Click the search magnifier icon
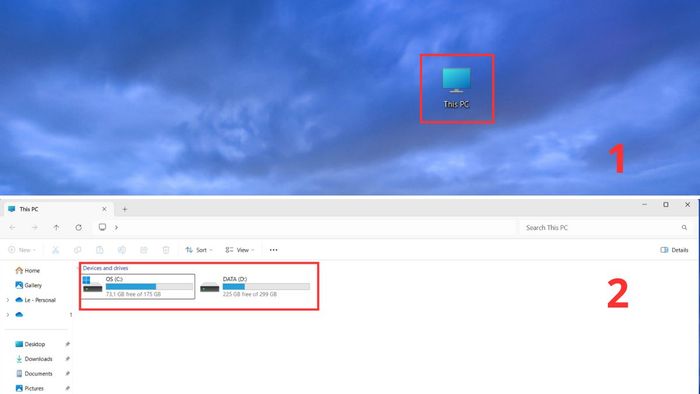This screenshot has width=700, height=394. tap(684, 228)
